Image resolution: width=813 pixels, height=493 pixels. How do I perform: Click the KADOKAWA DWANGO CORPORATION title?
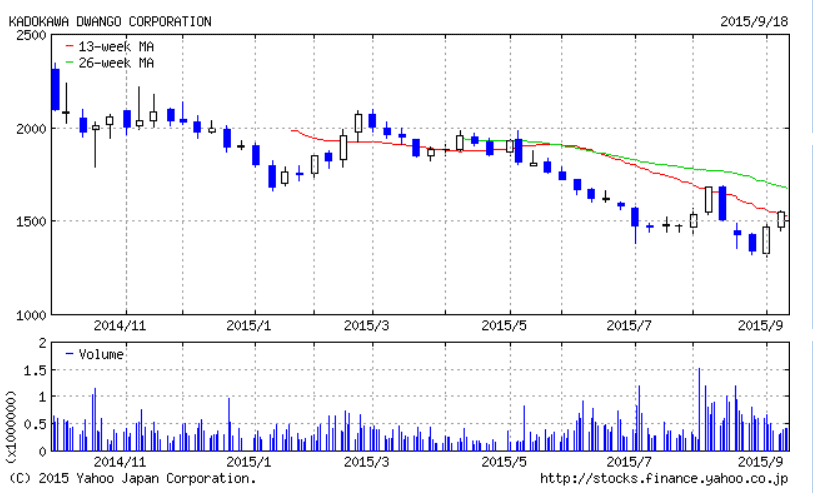tap(110, 22)
